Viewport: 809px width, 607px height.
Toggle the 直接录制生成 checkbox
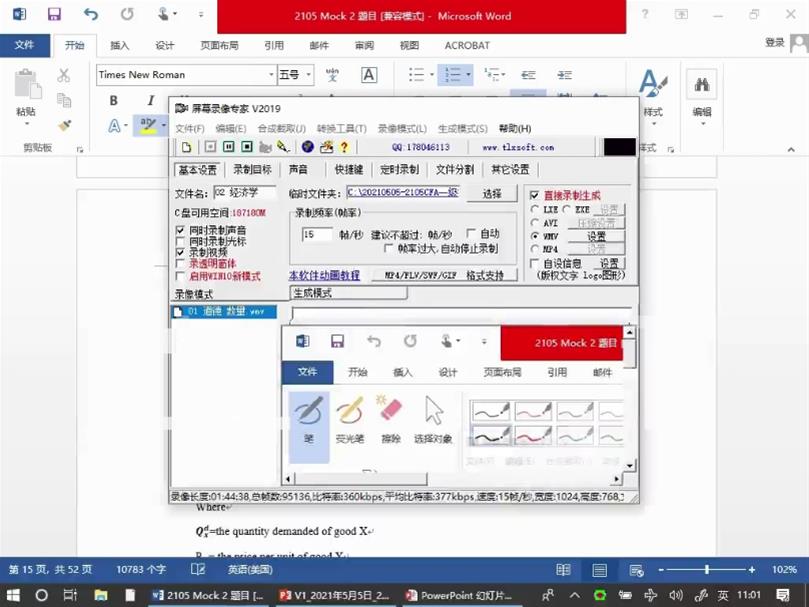pos(535,195)
